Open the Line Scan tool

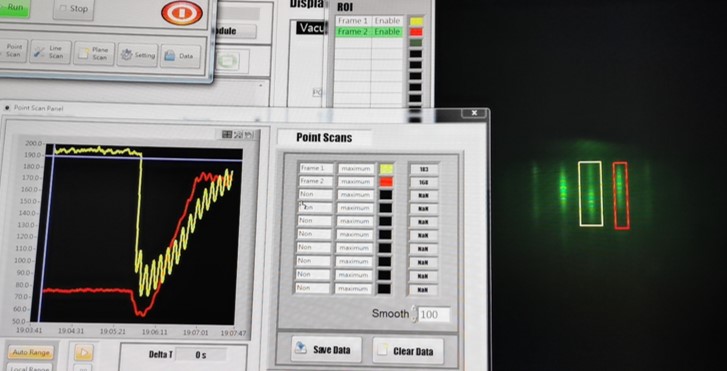[50, 51]
